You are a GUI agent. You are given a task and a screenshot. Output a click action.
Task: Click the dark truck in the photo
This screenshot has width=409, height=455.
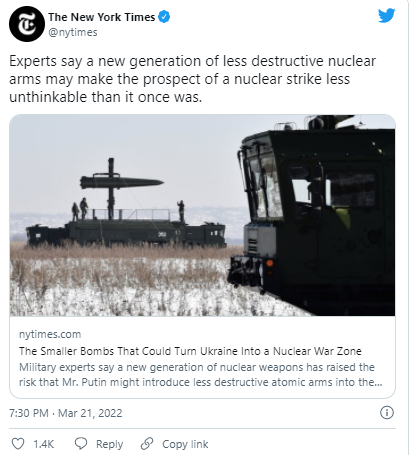pos(312,217)
